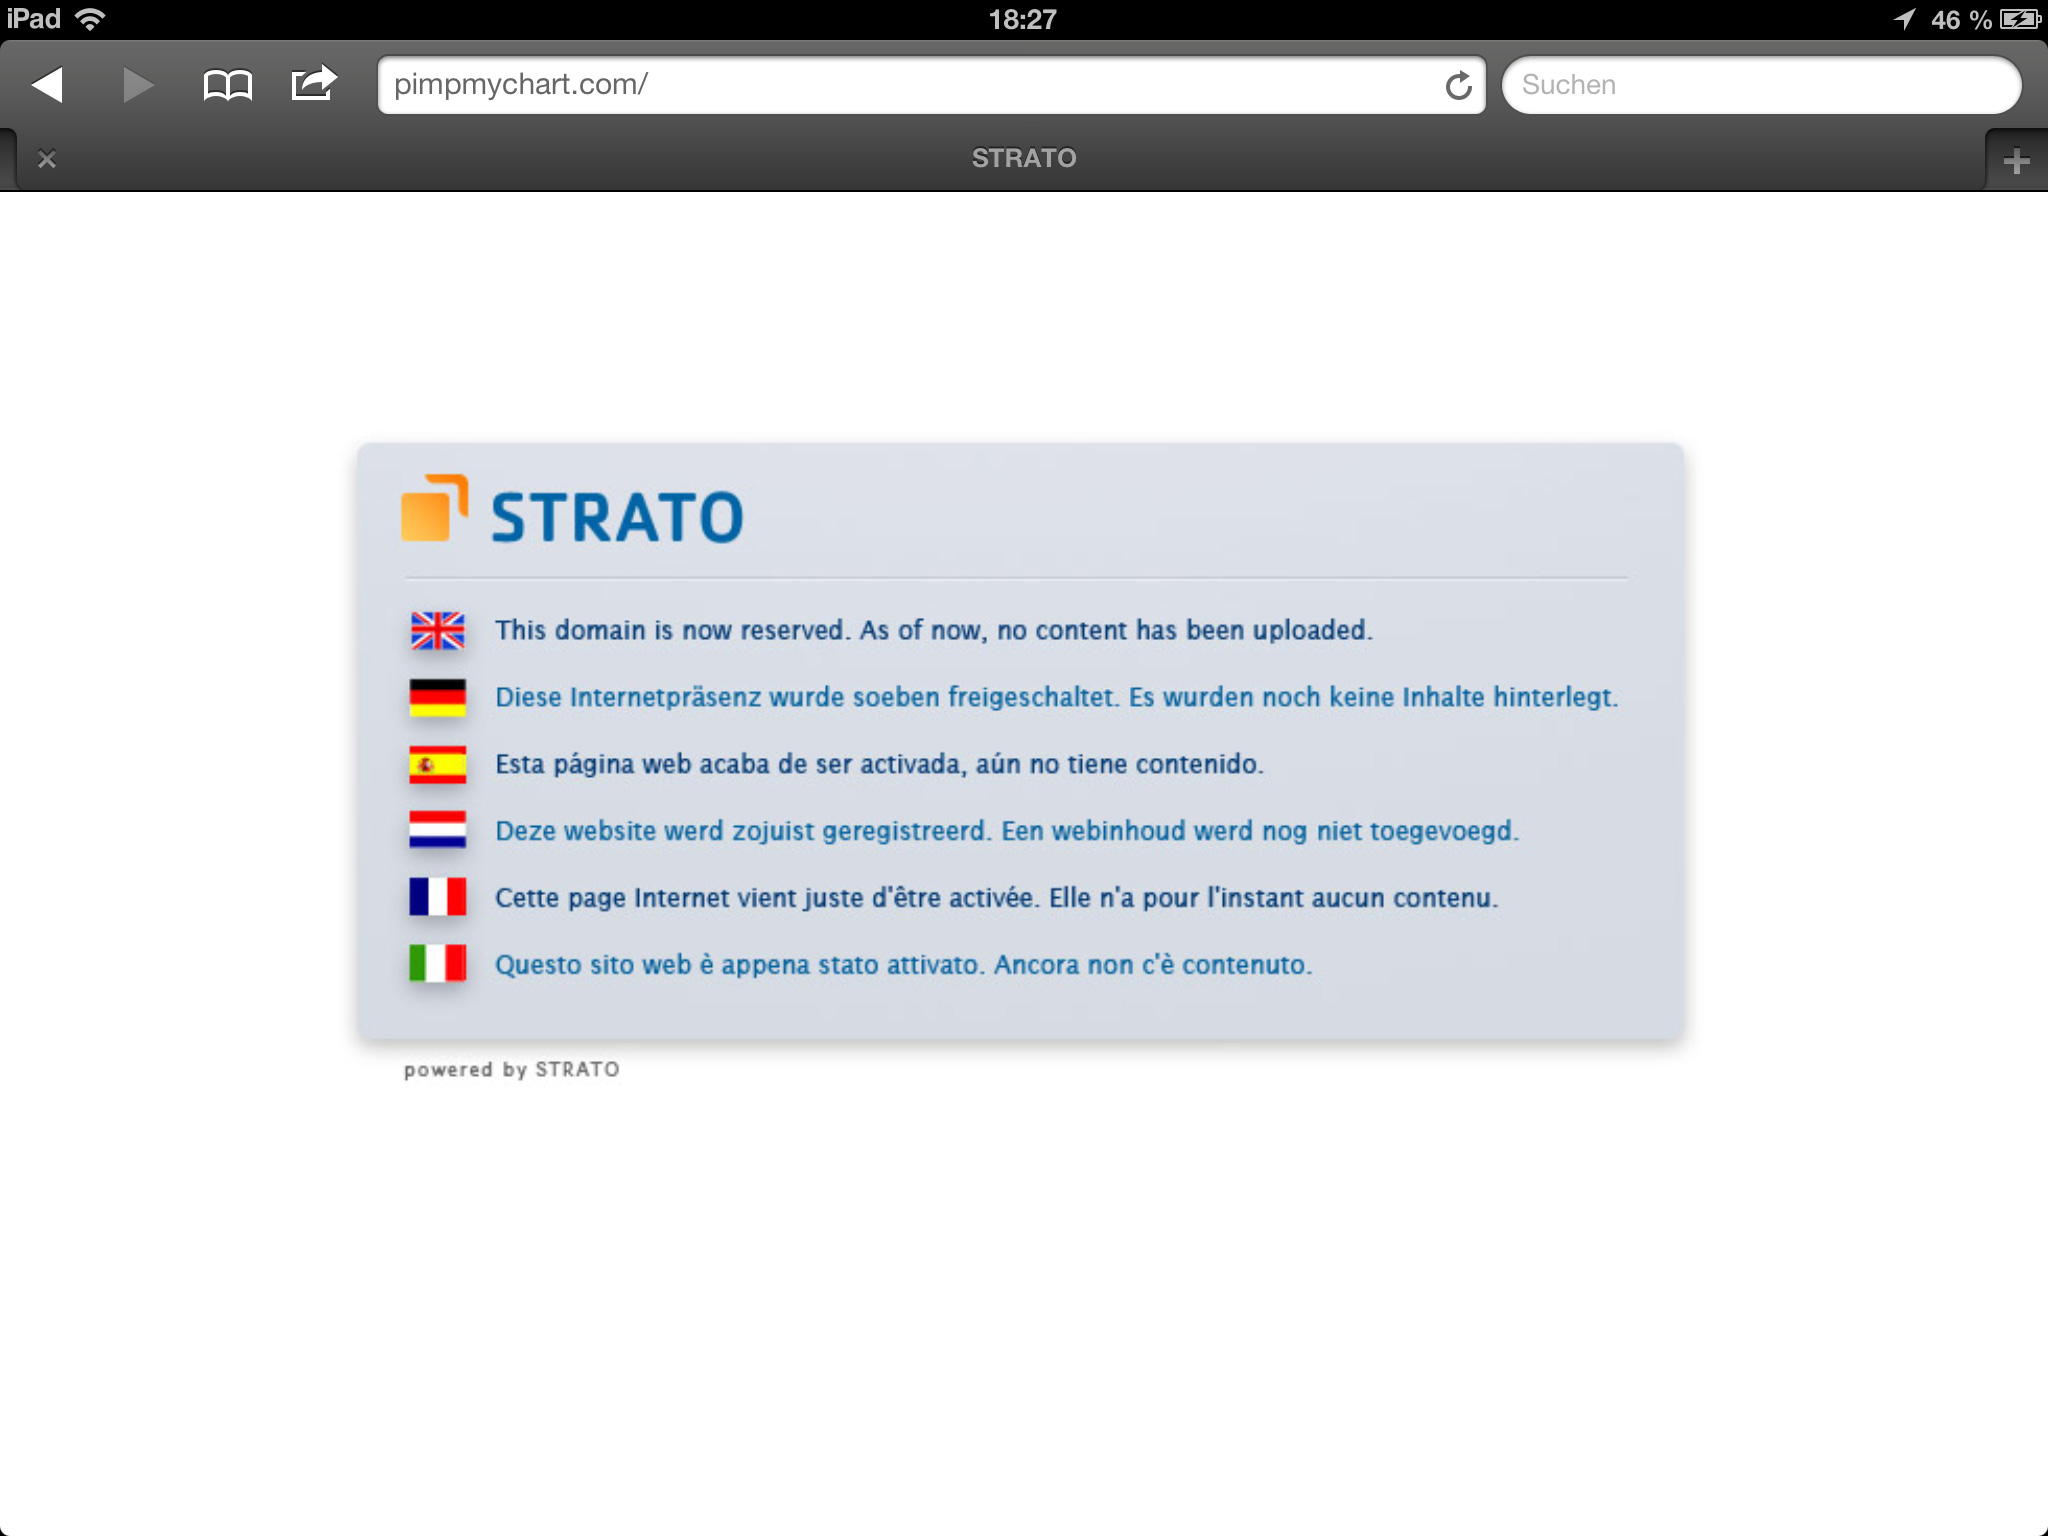Image resolution: width=2048 pixels, height=1536 pixels.
Task: Tap the Safari back arrow
Action: 47,85
